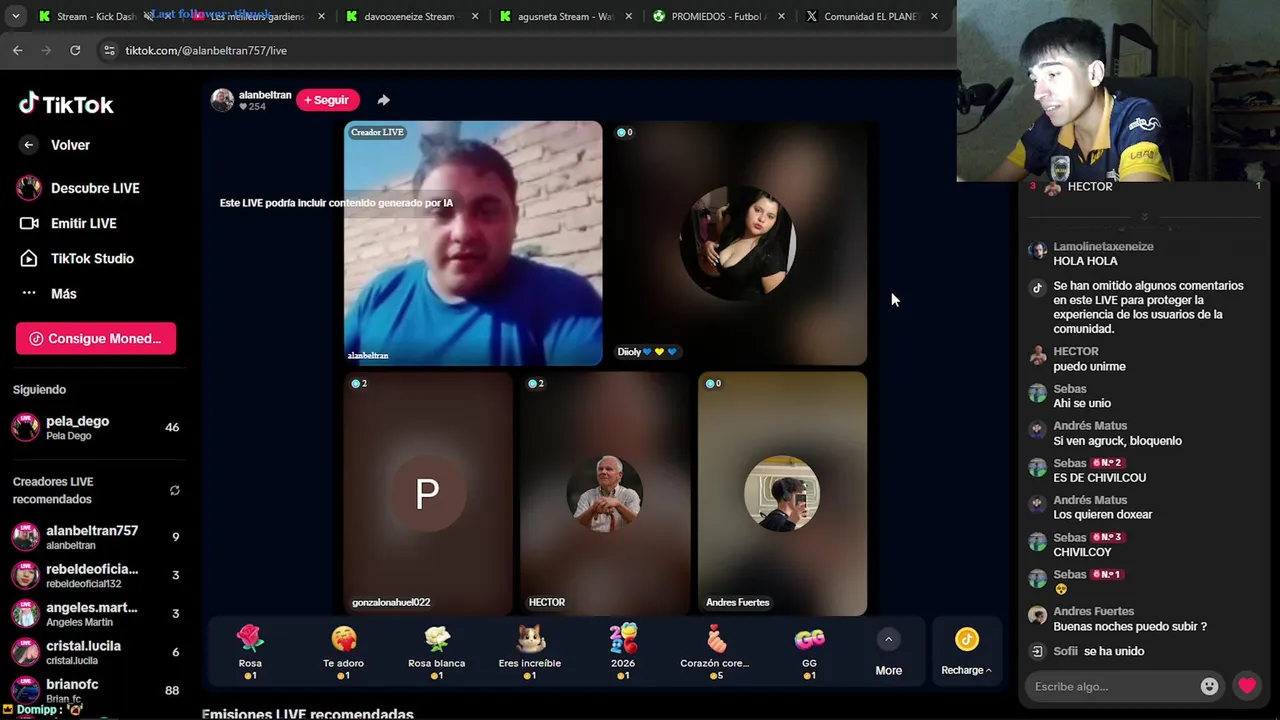Share the live with arrow icon

point(383,100)
